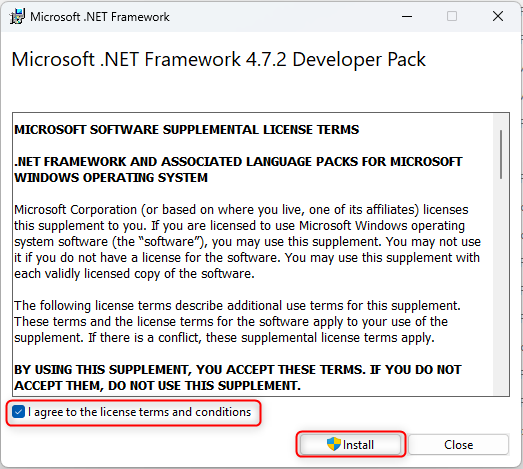Click the paragraph starting 'Microsoft Corporation'
Screen dimensions: 523x469
(x=247, y=242)
